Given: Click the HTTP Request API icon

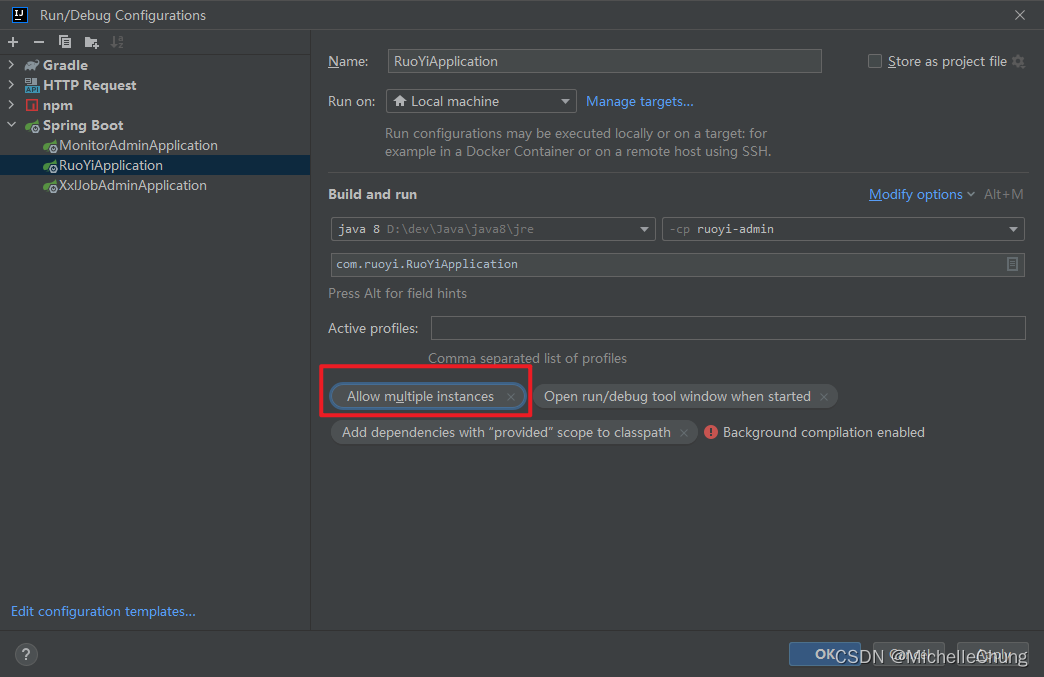Looking at the screenshot, I should click(32, 85).
